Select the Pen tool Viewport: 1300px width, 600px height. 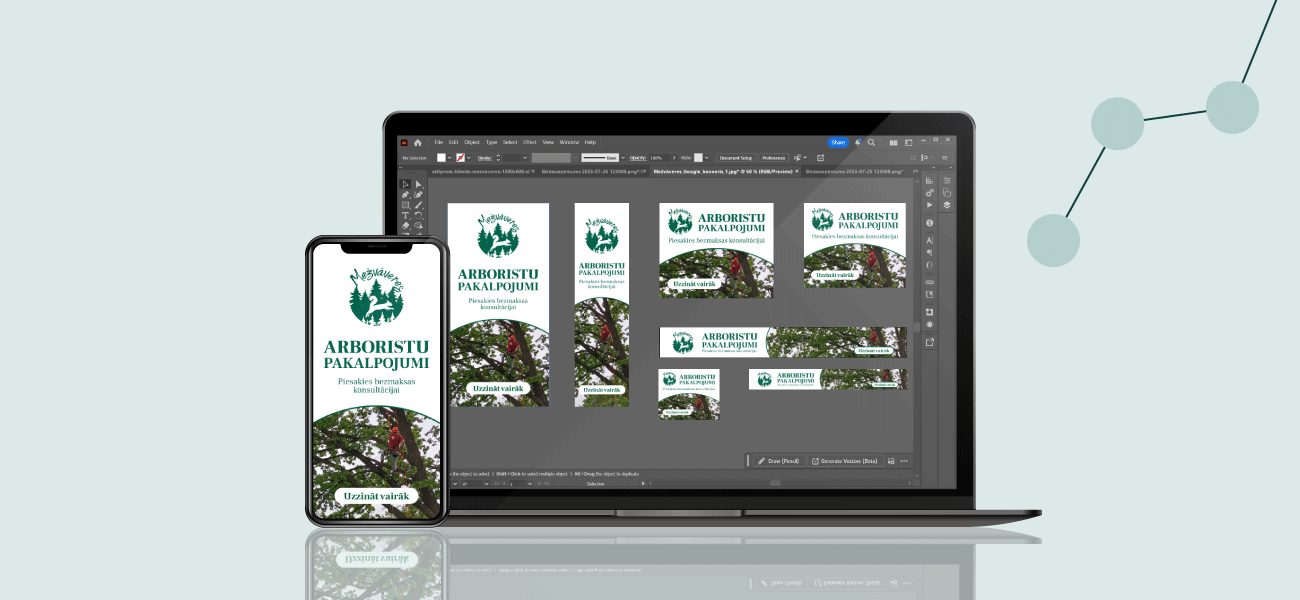[x=405, y=195]
